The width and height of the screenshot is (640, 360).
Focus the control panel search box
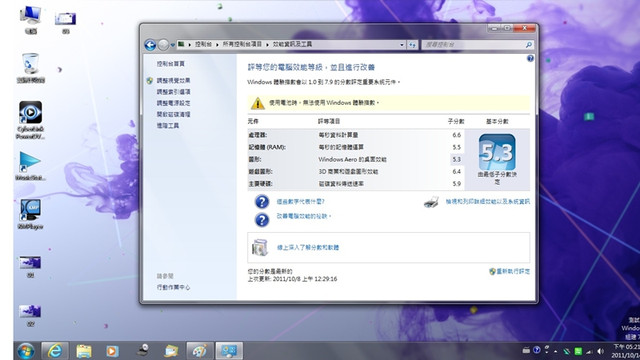473,44
